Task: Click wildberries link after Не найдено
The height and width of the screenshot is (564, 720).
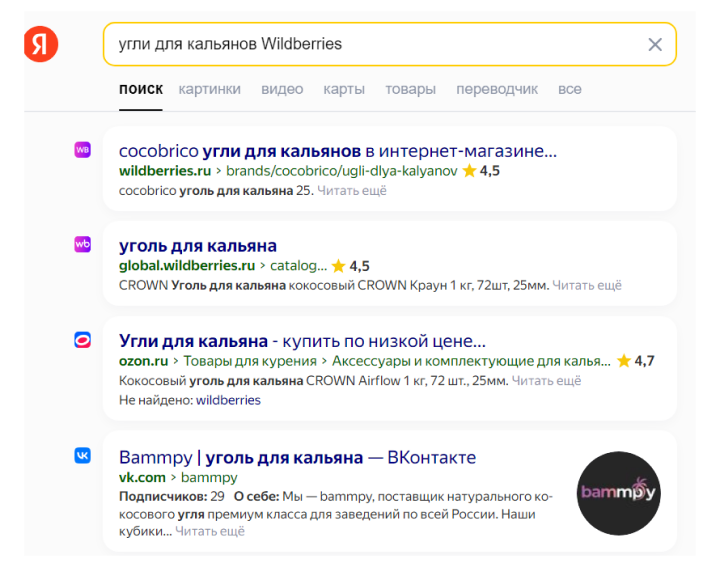Action: click(x=228, y=400)
